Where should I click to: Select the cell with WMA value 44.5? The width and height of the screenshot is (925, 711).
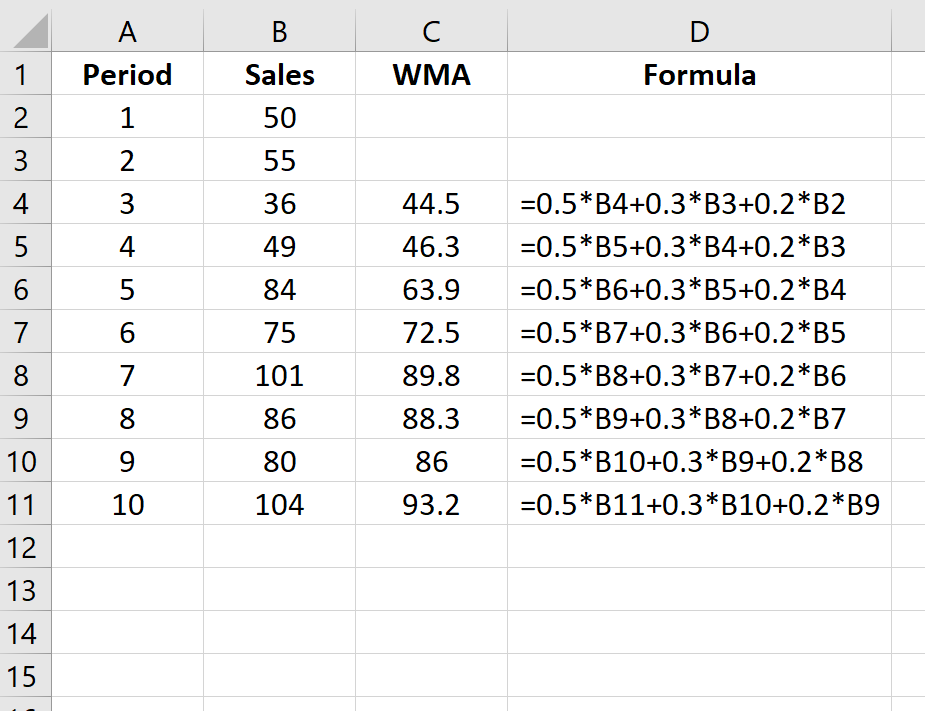pos(431,203)
